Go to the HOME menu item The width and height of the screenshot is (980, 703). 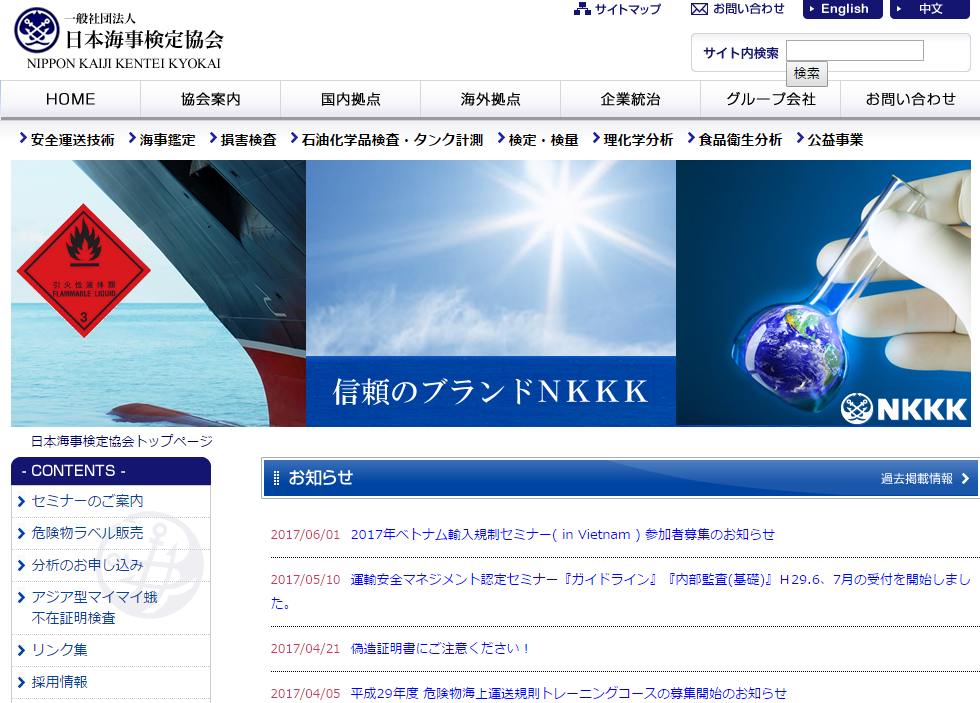pos(71,99)
